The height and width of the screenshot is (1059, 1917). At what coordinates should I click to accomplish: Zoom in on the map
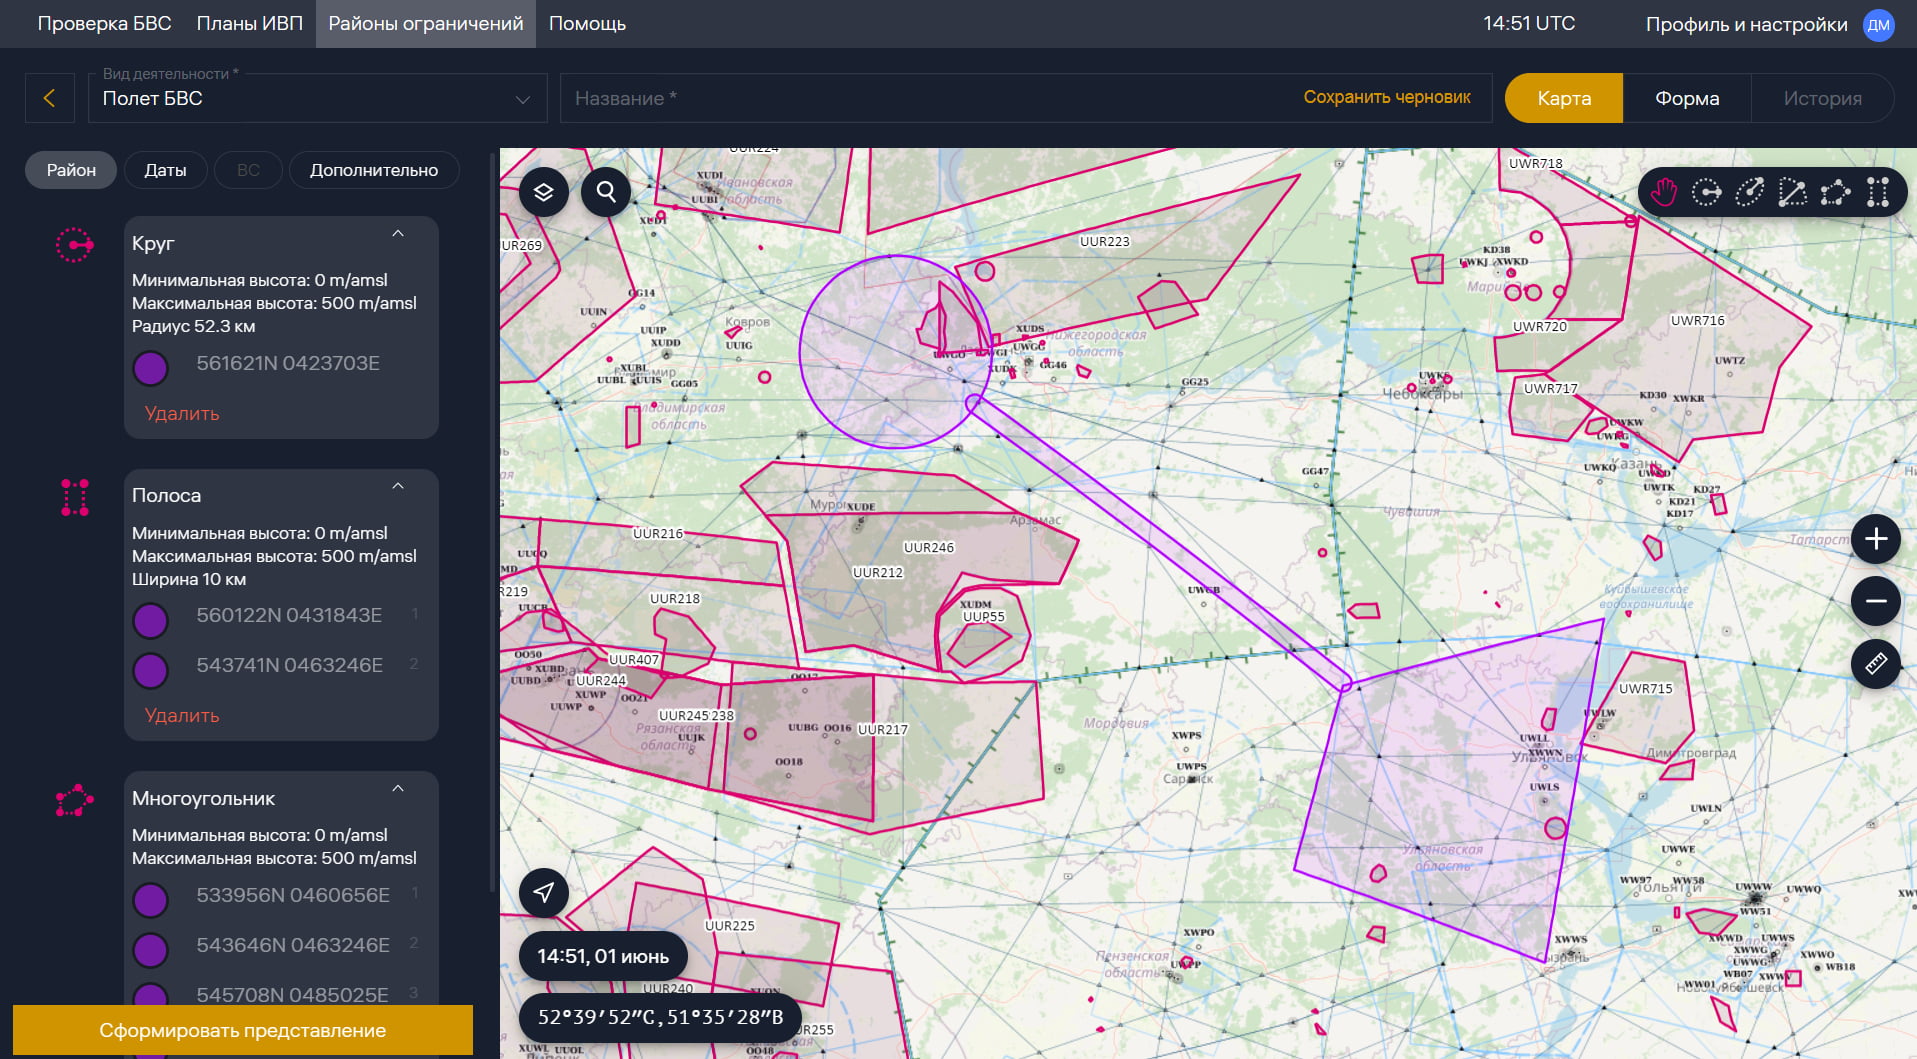1875,540
